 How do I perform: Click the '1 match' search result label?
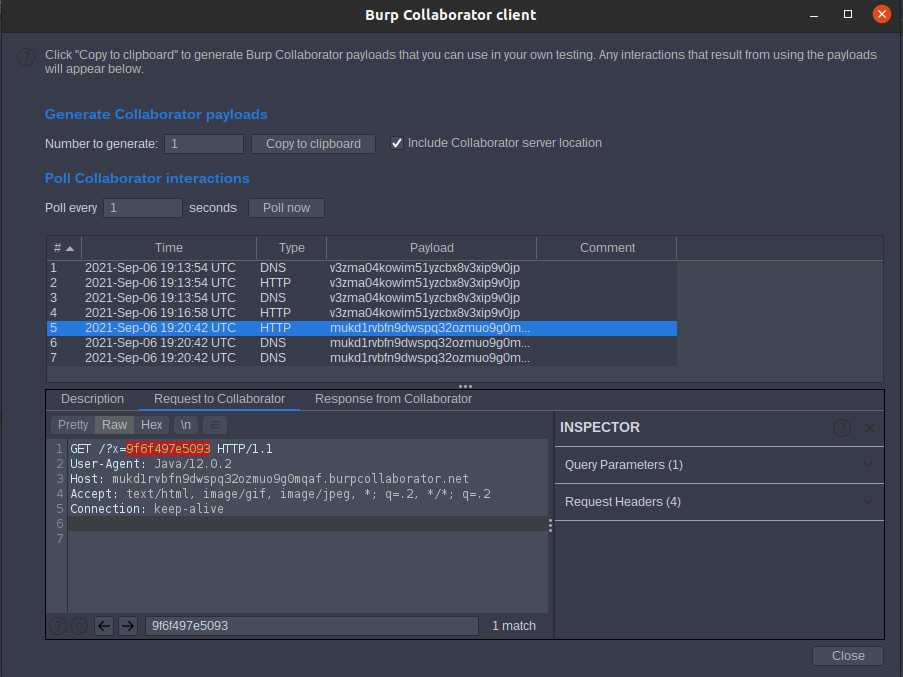[514, 626]
